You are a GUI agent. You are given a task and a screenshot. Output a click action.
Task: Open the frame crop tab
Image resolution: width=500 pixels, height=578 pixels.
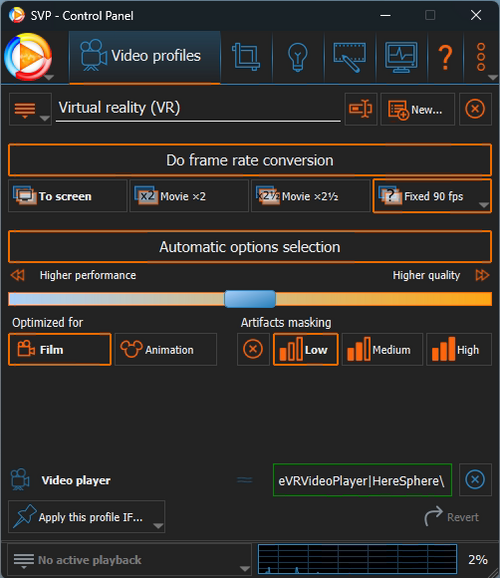246,57
